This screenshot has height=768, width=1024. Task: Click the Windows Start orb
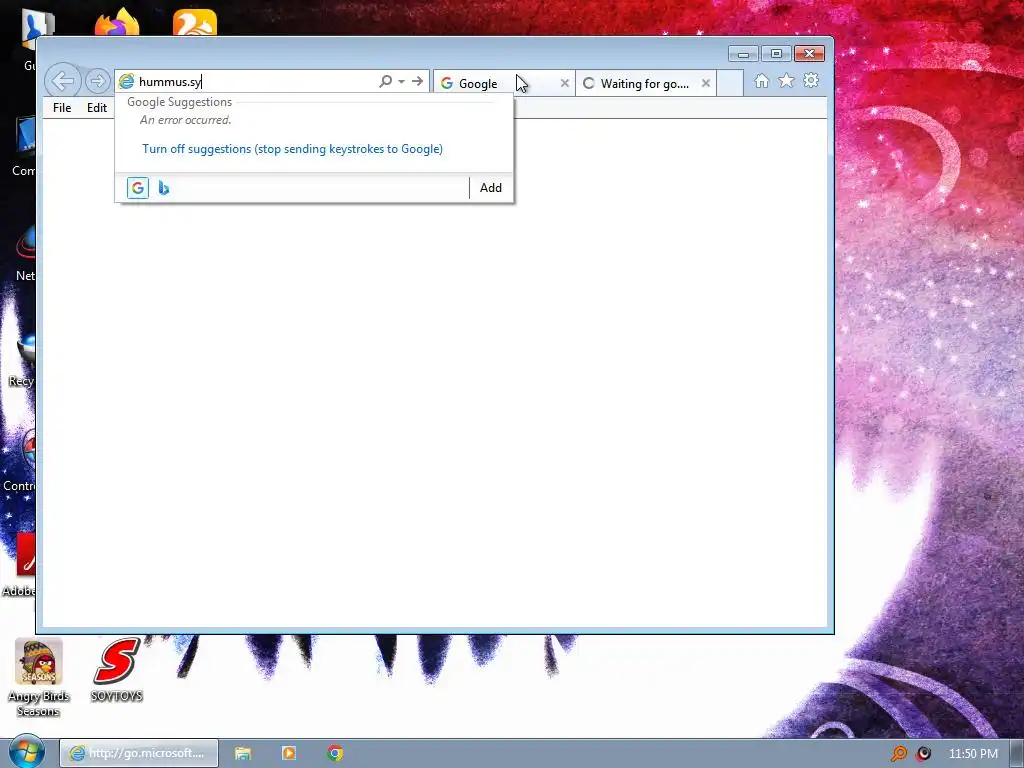point(27,751)
